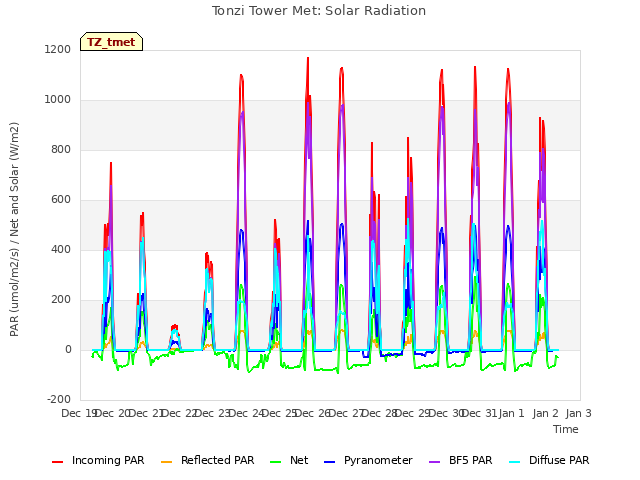The image size is (640, 480).
Task: Click the red Incoming PAR legend swatch
Action: [58, 462]
